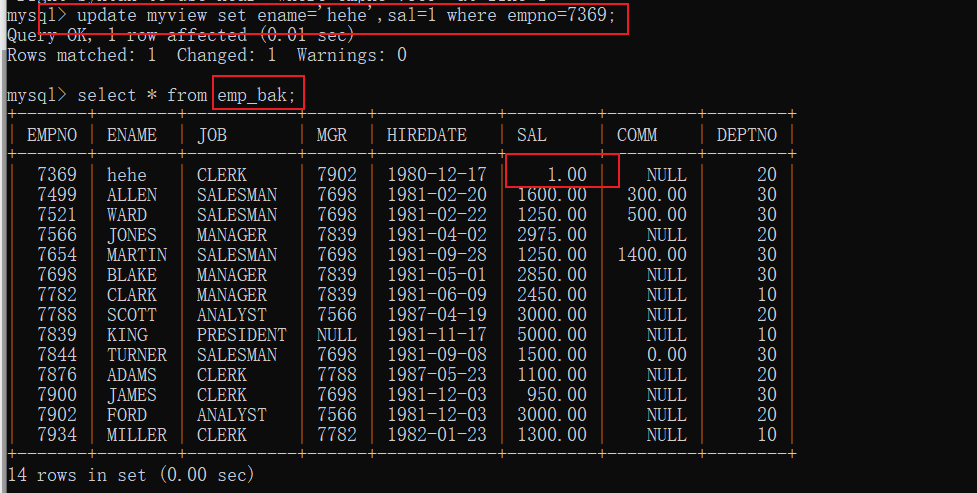
Task: Click employee number 7934
Action: [x=57, y=434]
